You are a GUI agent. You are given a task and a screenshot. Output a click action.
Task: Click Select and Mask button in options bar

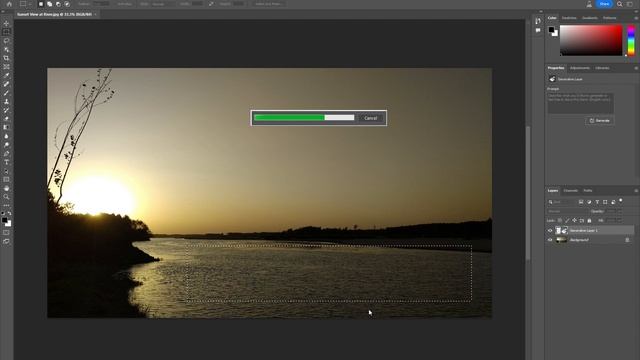point(268,4)
